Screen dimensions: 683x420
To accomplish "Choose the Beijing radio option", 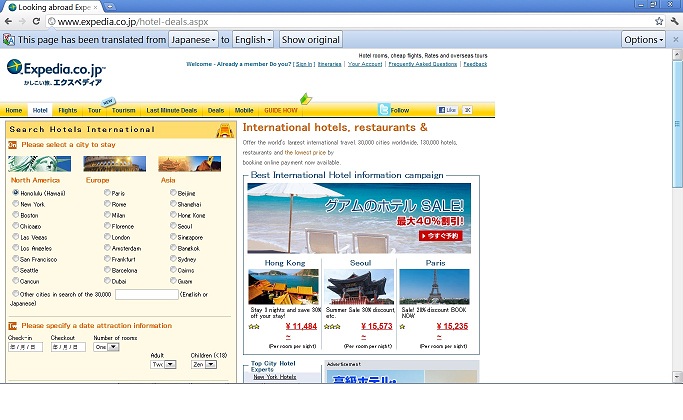I will [173, 192].
